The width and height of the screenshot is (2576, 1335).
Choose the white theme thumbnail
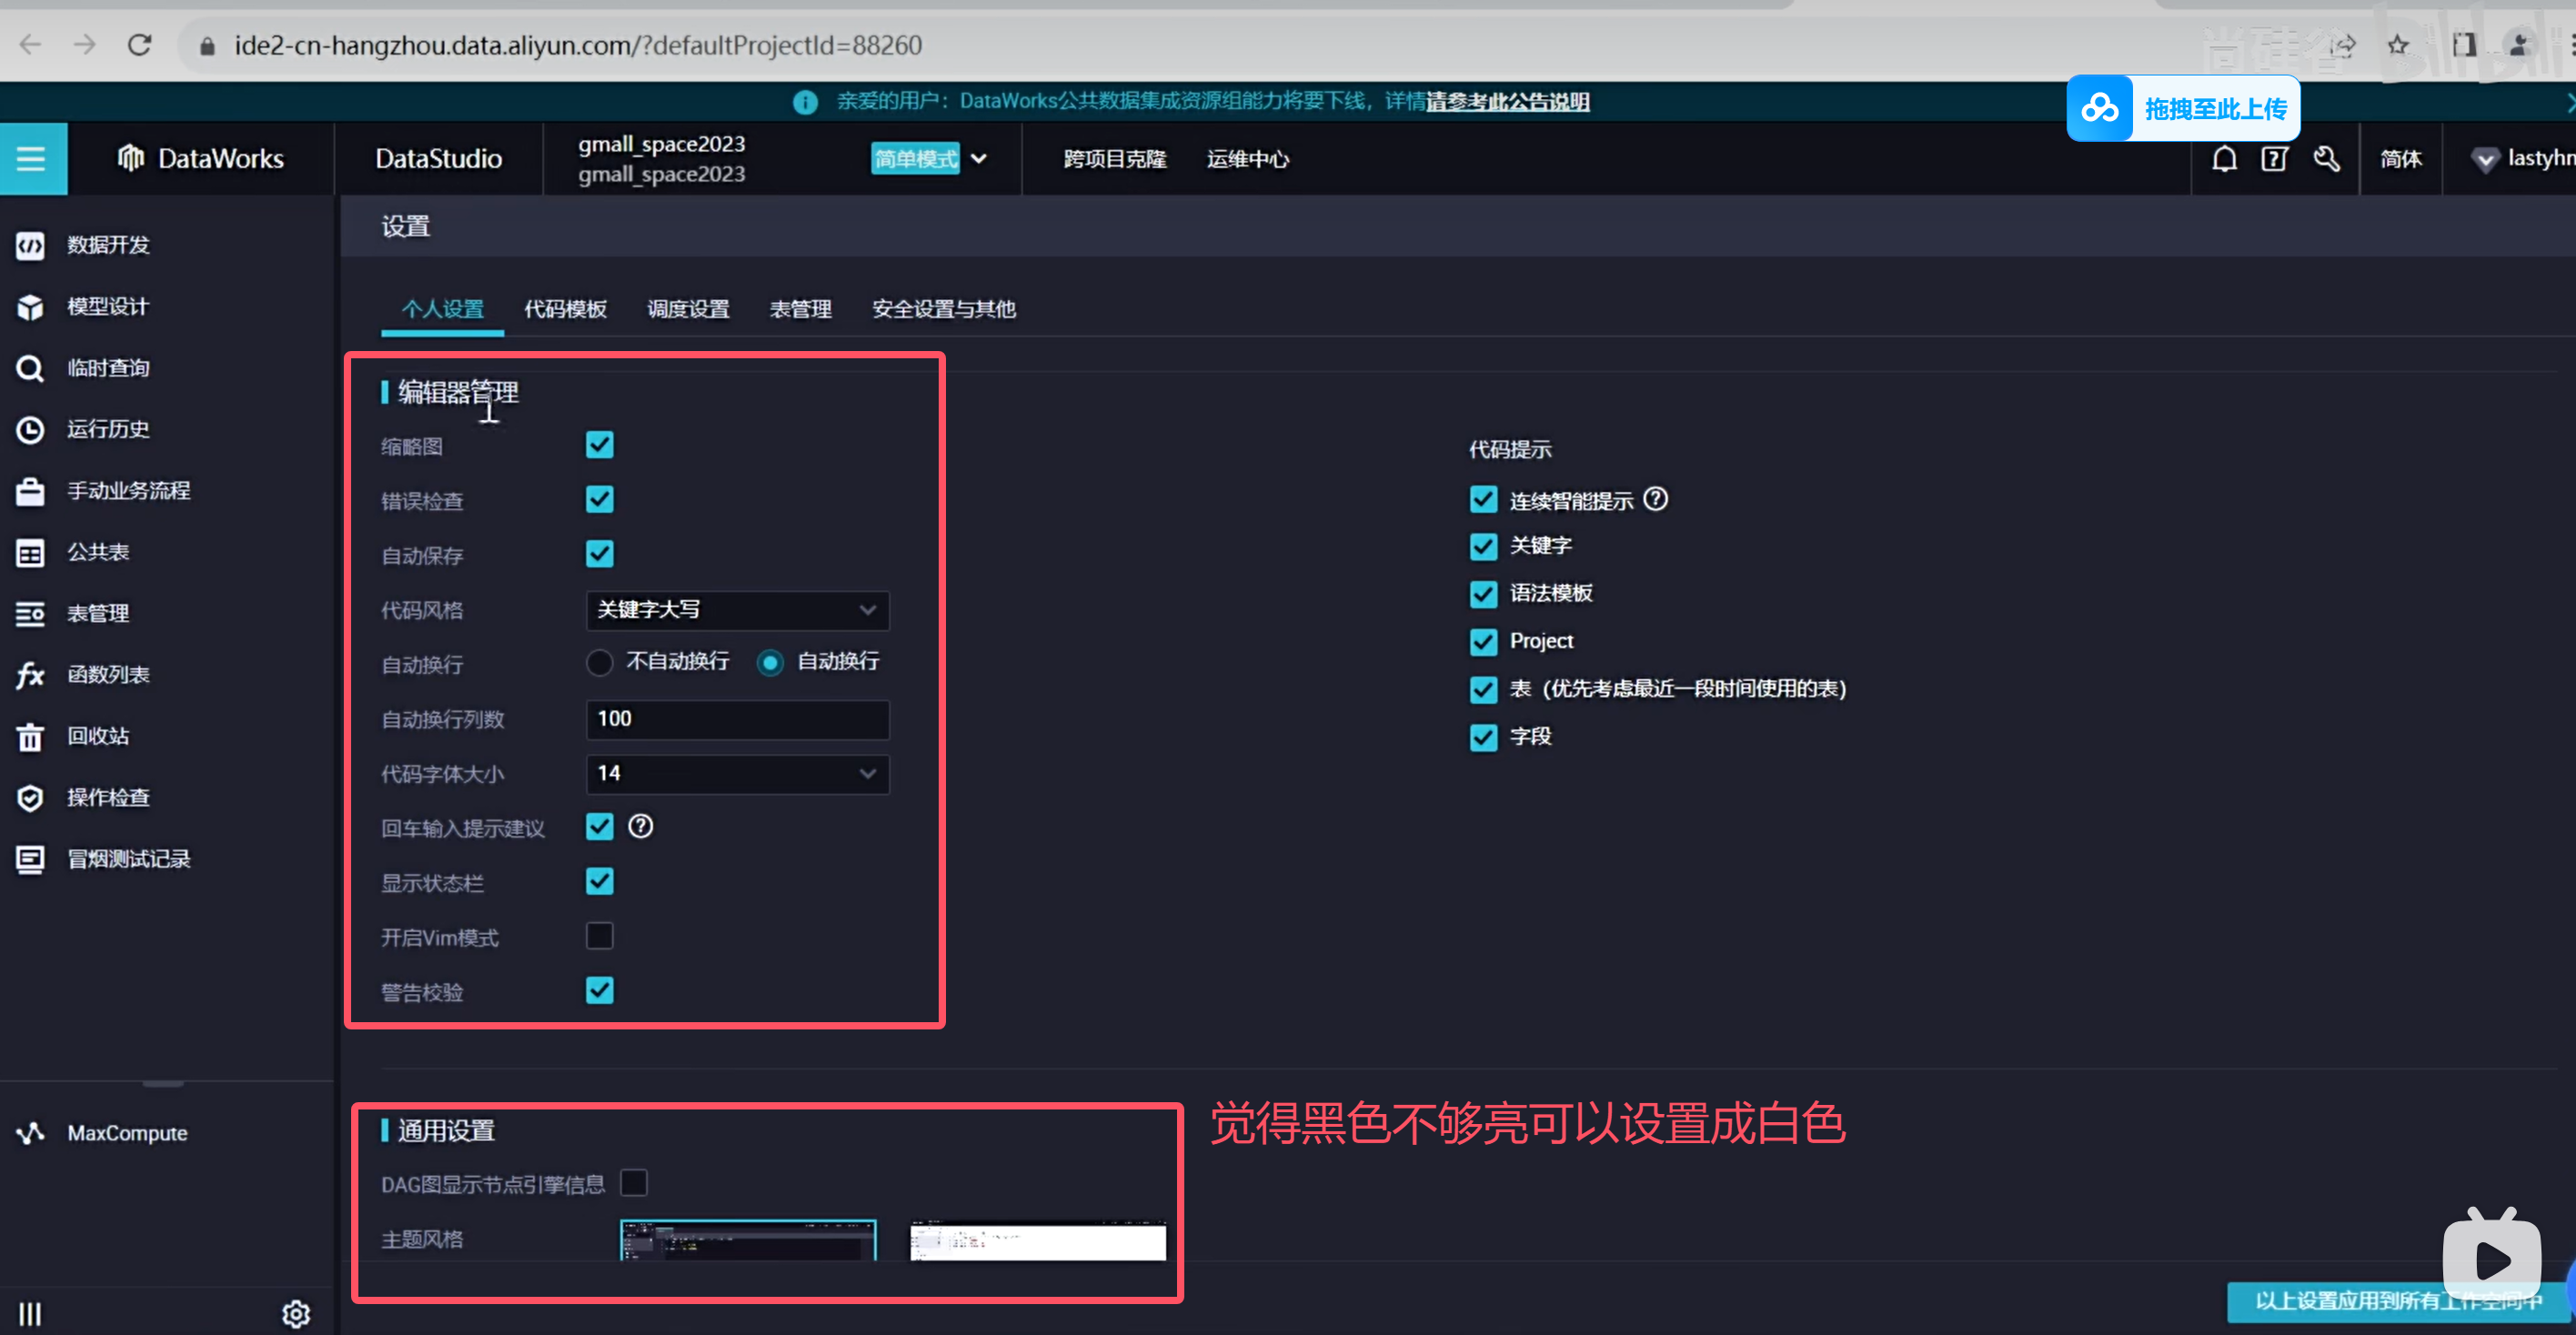(1037, 1241)
